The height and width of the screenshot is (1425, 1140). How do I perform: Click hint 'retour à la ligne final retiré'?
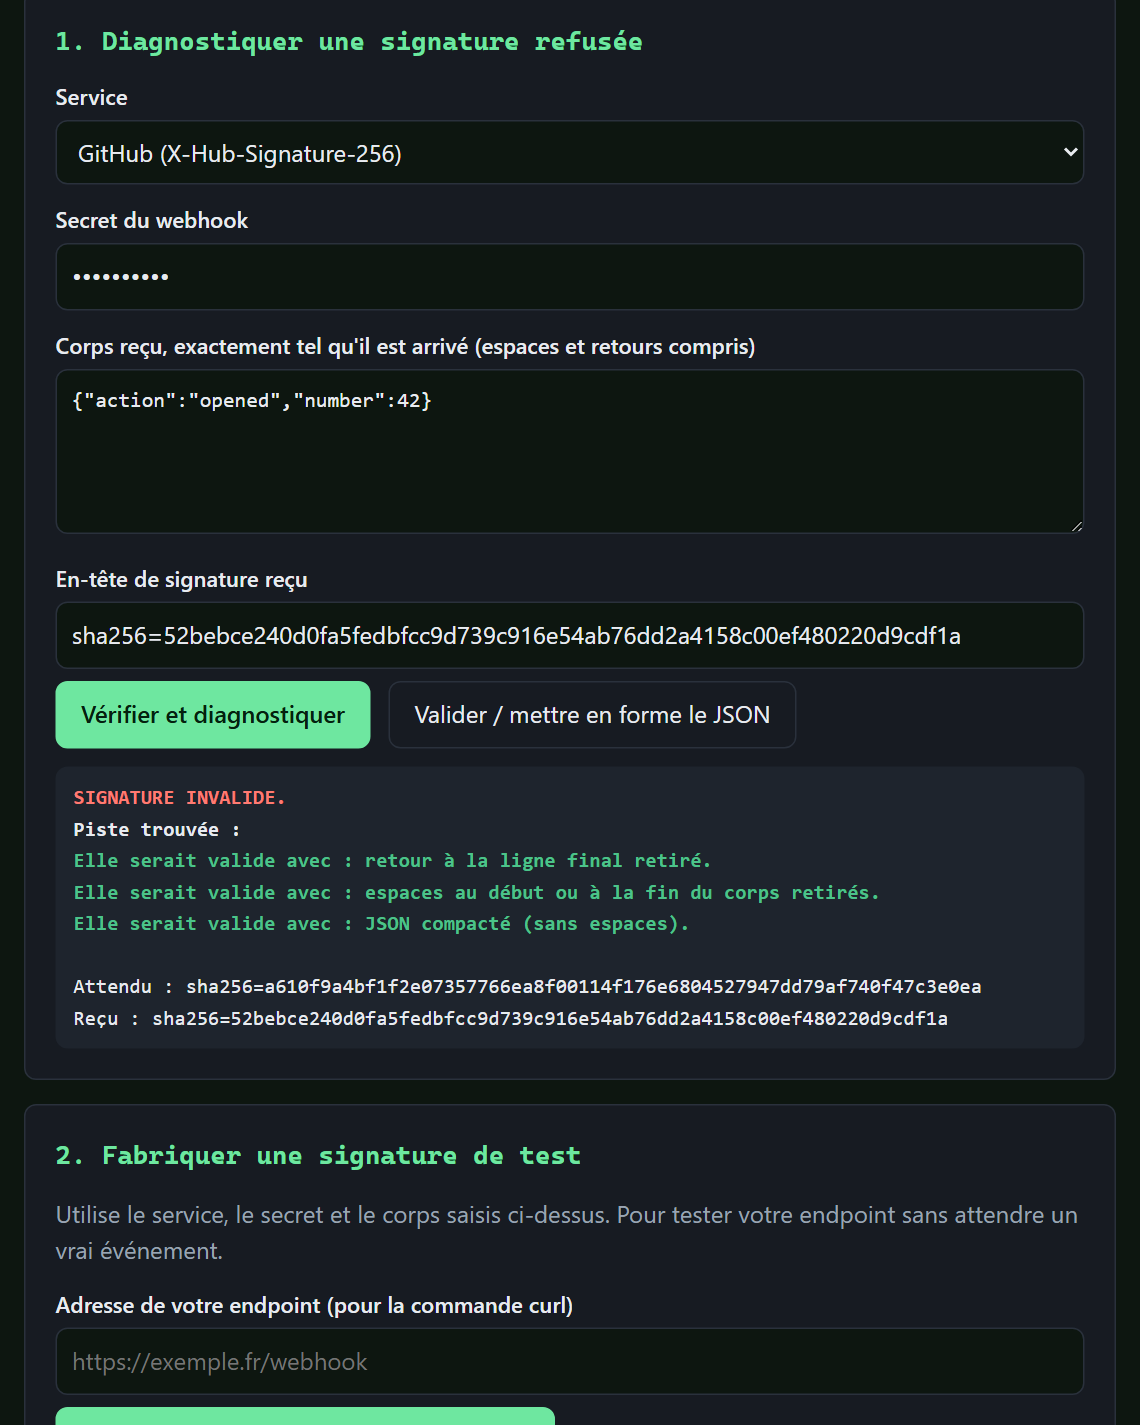tap(392, 860)
